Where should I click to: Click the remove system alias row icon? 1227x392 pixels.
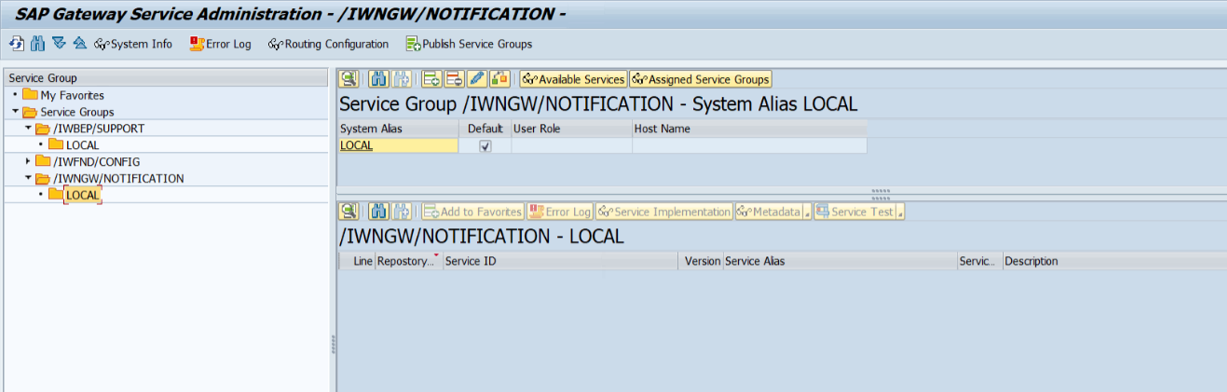point(454,79)
